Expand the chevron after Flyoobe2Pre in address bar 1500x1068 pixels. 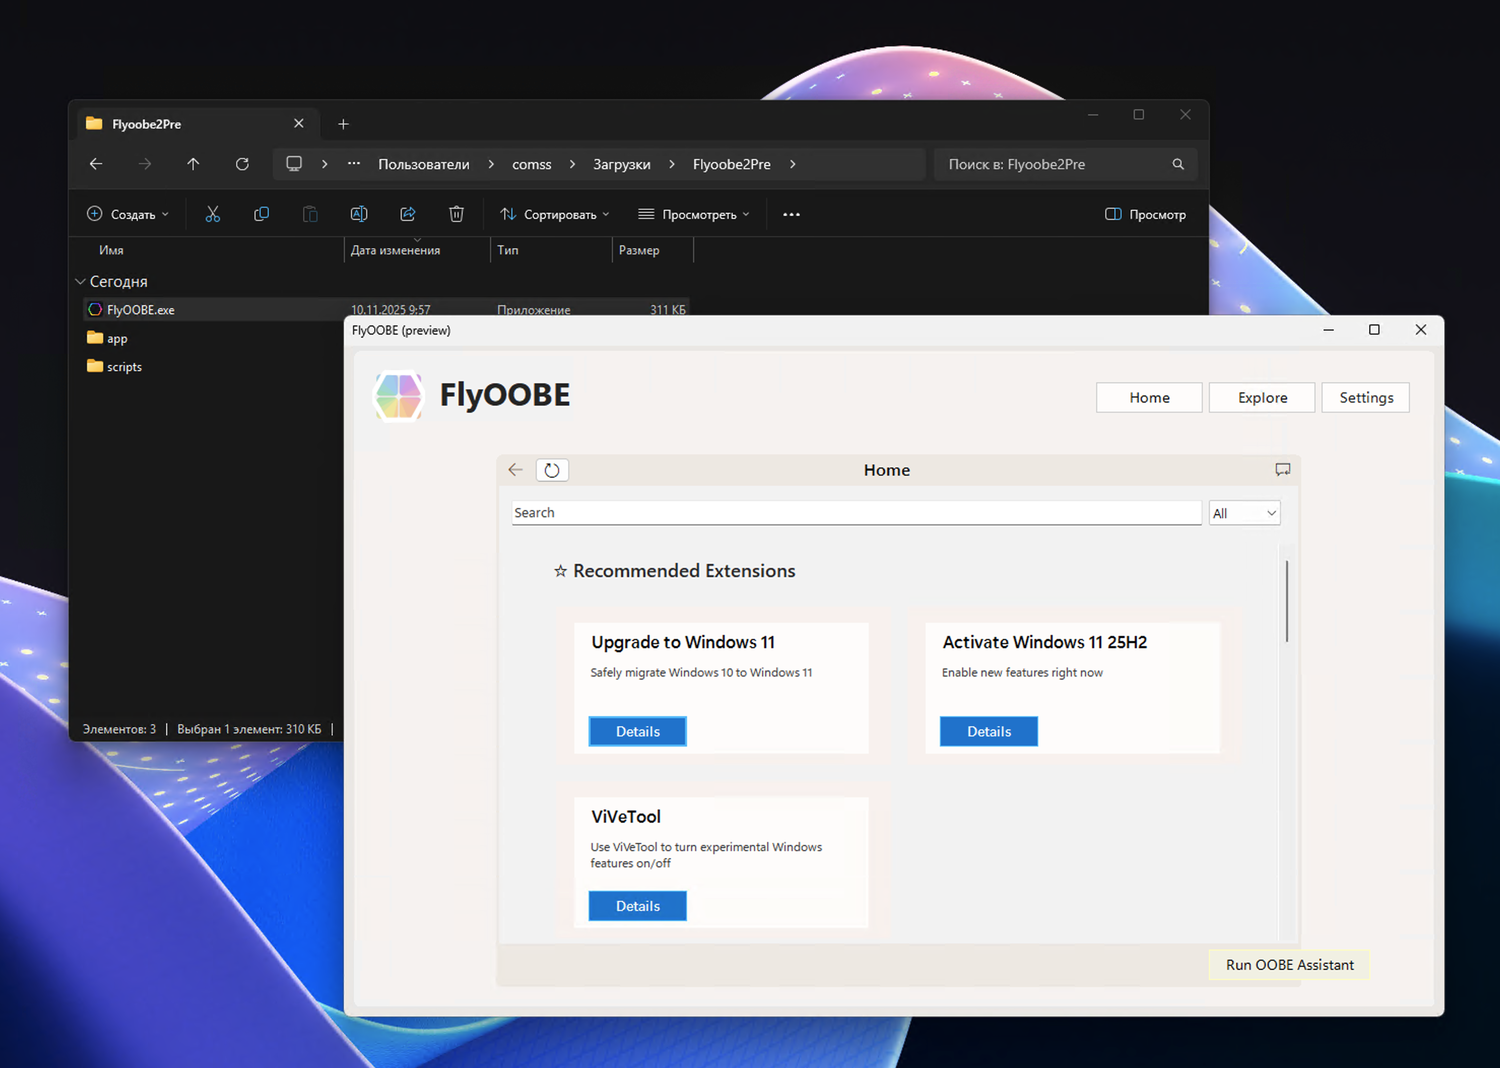(x=792, y=164)
